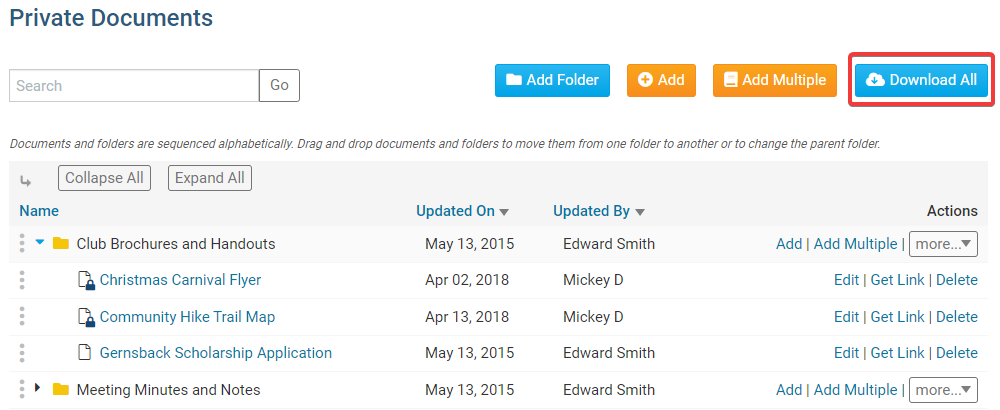Screen dimensions: 1000x410
Task: Click the locked Community Hike Trail Map icon
Action: 86,317
